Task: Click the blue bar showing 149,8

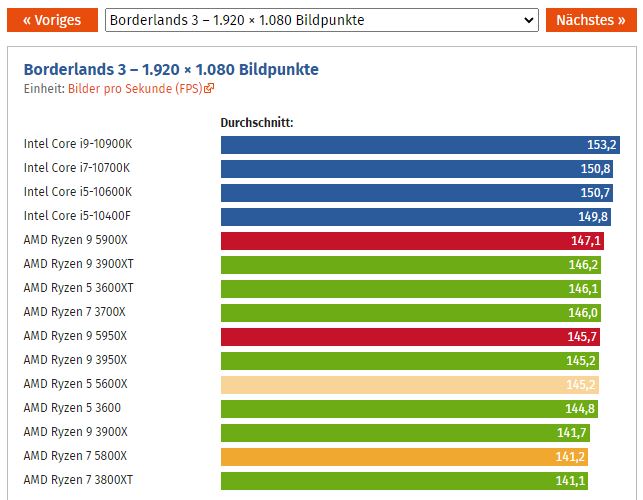Action: tap(416, 217)
